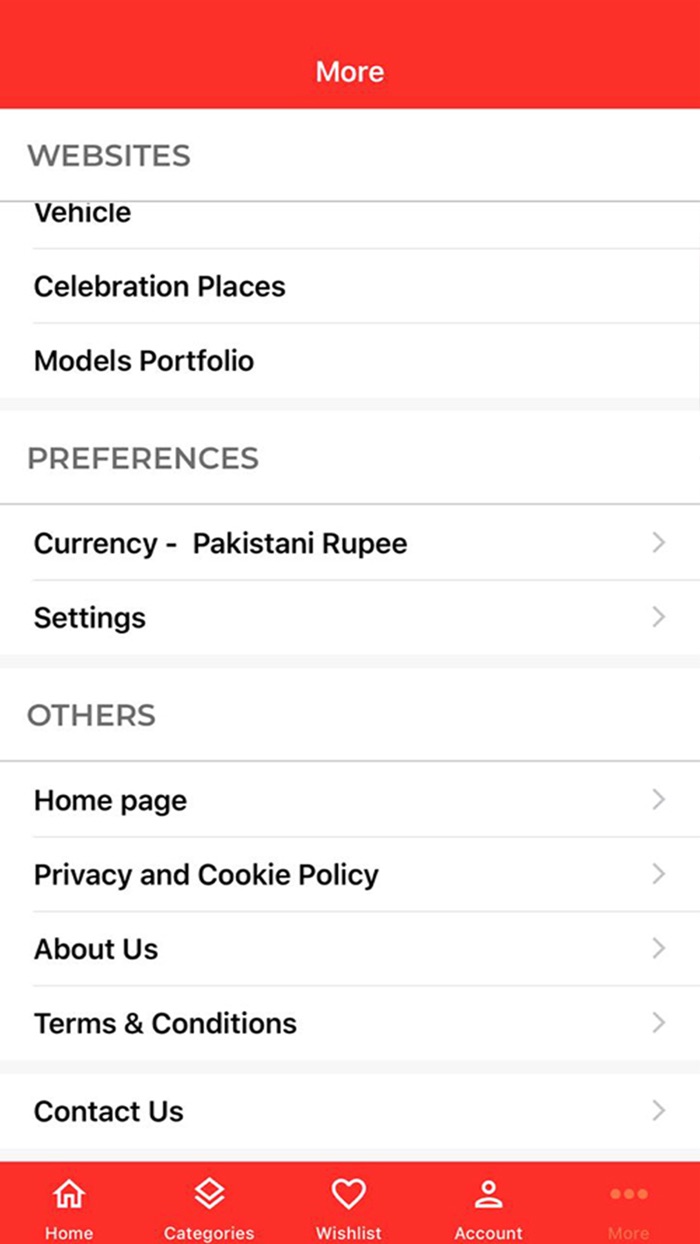Open Categories layers icon

[209, 1193]
